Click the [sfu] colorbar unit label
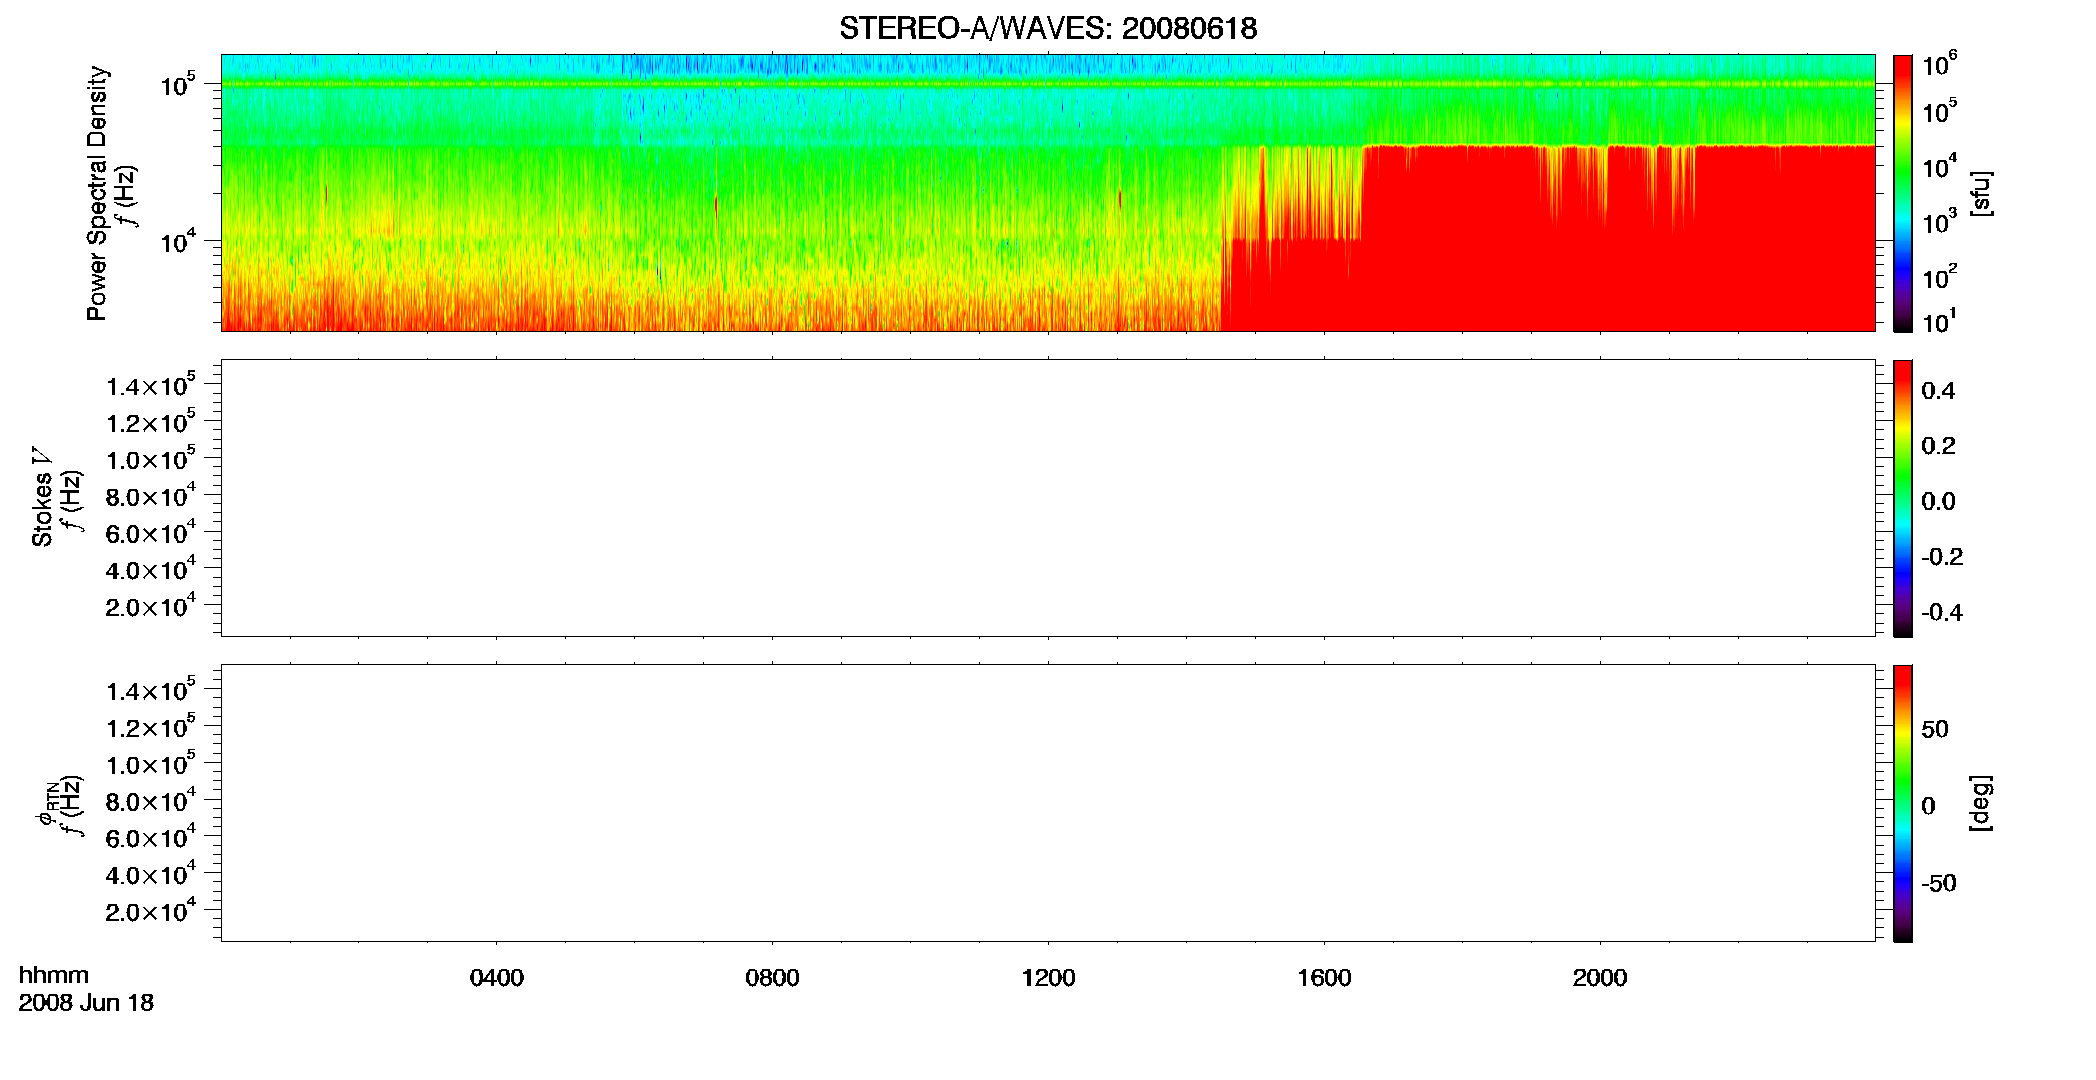The height and width of the screenshot is (1080, 2096). click(1980, 193)
